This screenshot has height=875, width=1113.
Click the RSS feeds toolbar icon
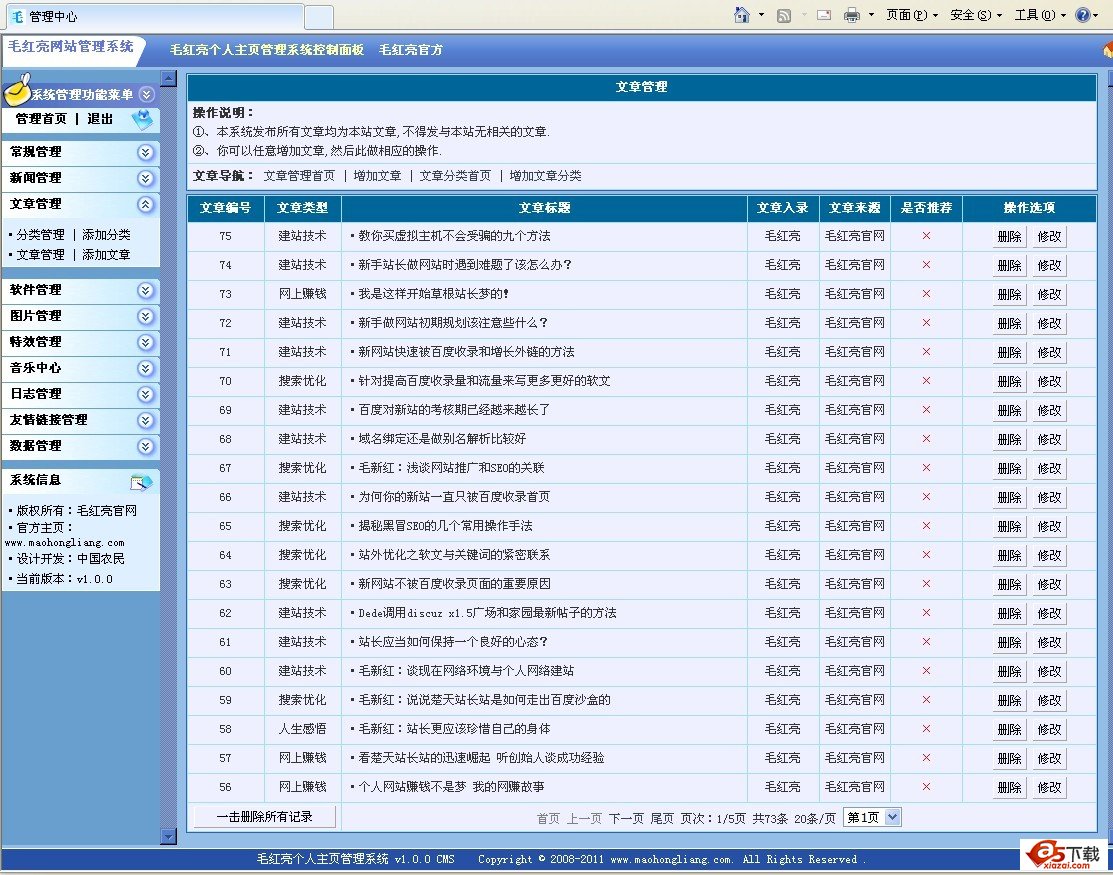[784, 15]
